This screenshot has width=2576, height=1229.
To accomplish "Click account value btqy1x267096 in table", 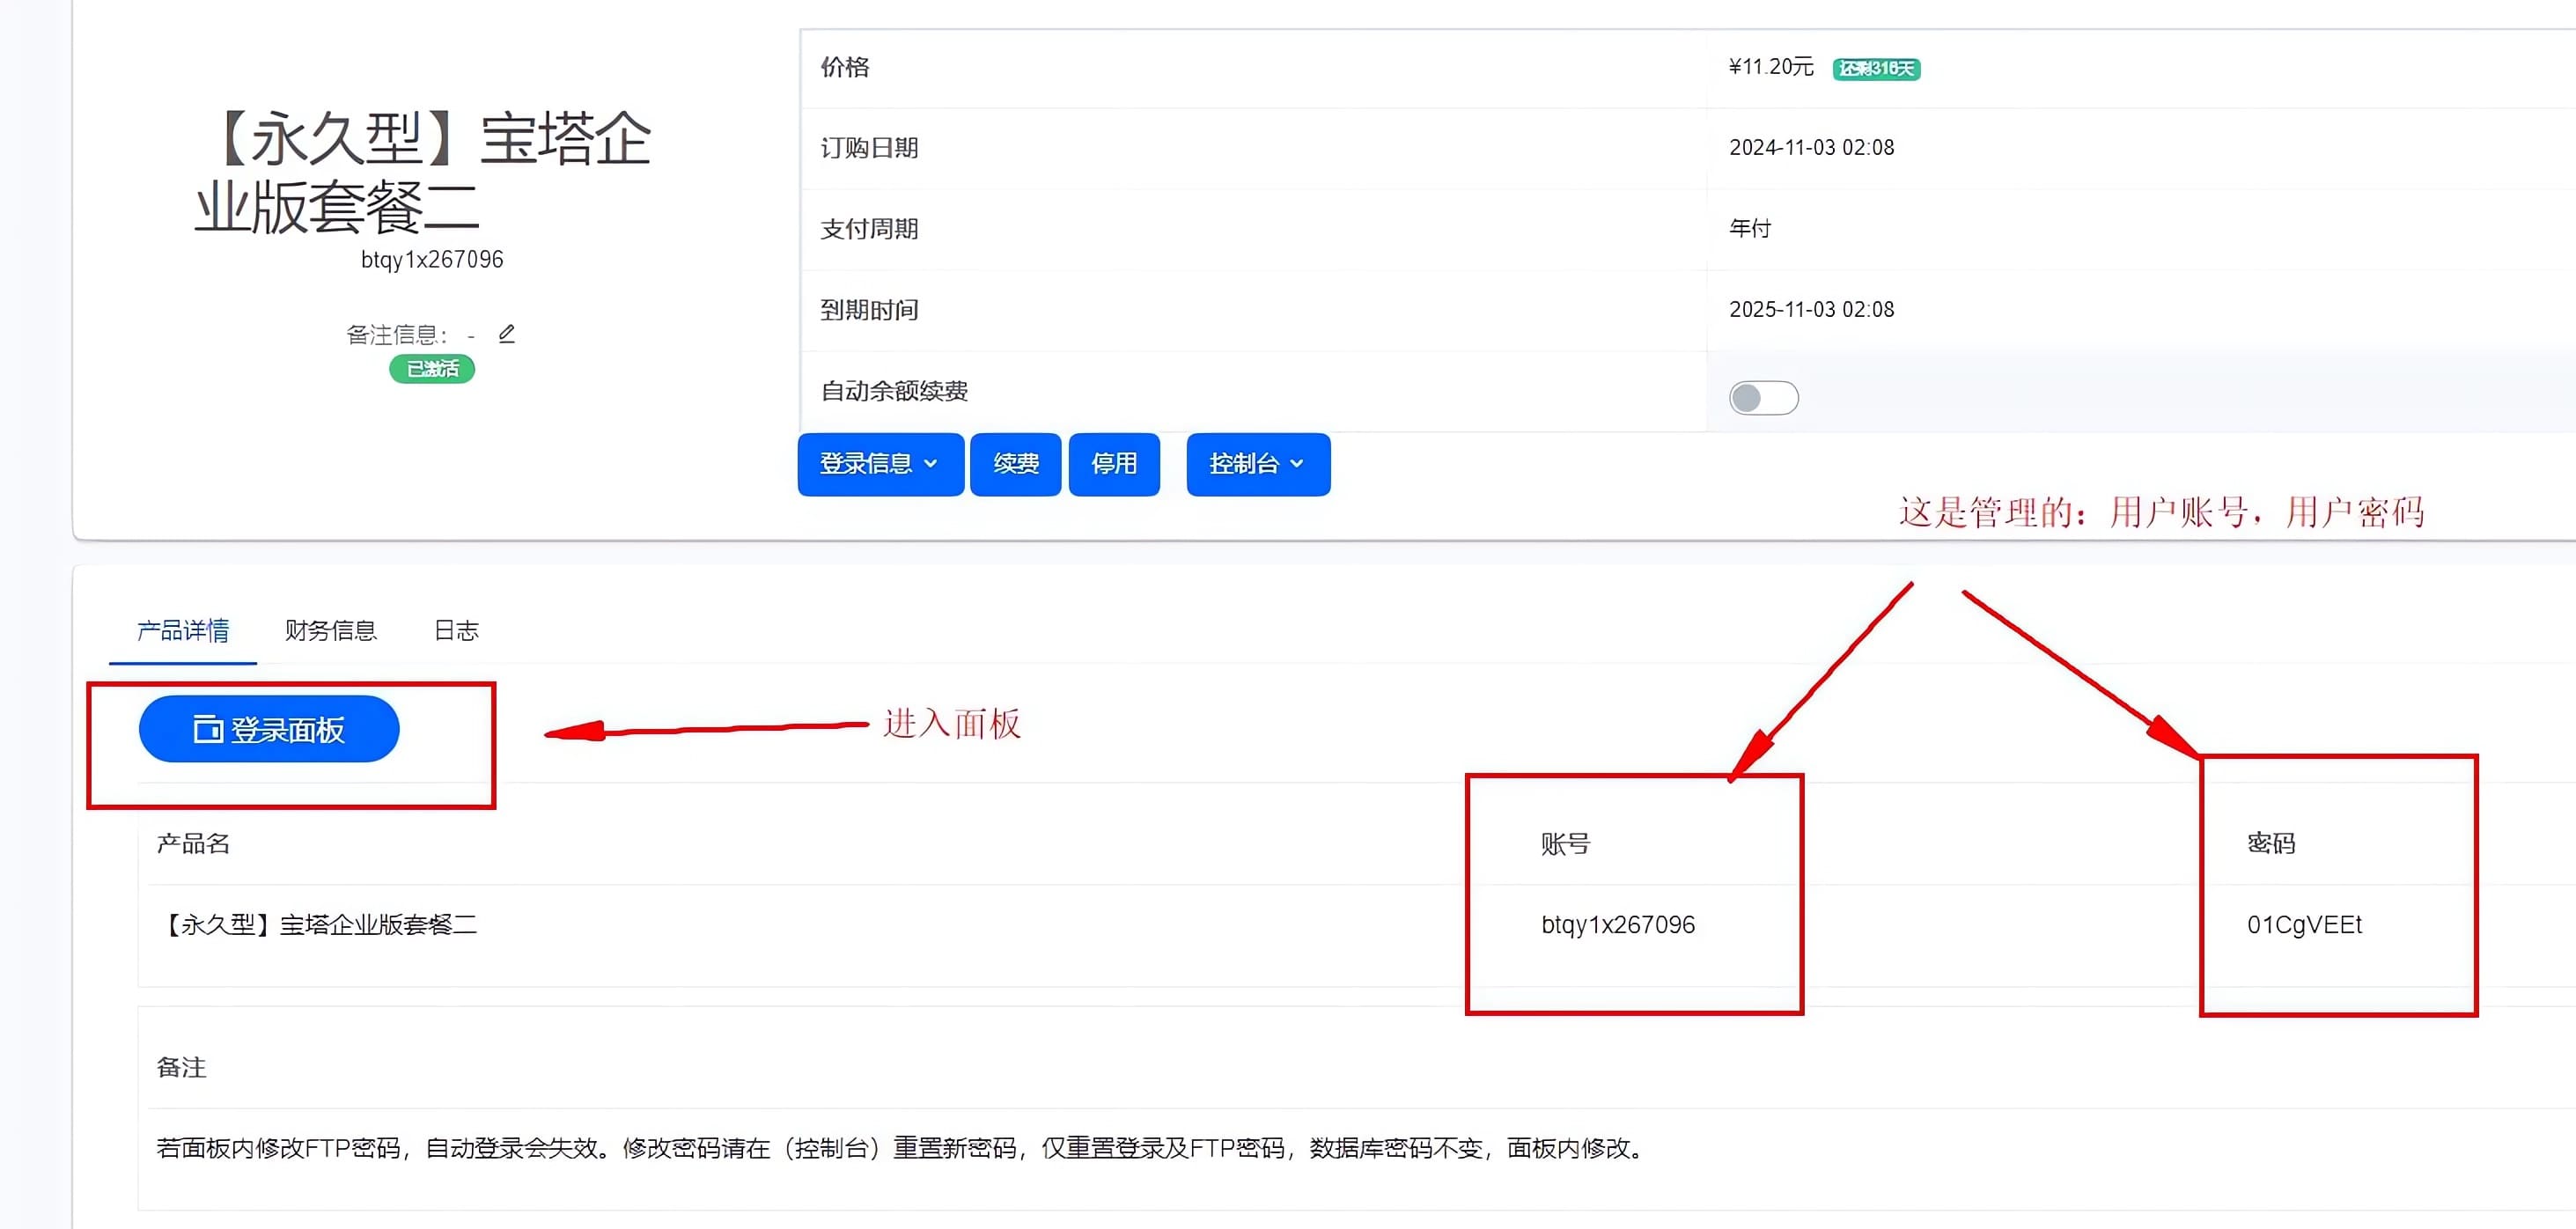I will coord(1618,925).
